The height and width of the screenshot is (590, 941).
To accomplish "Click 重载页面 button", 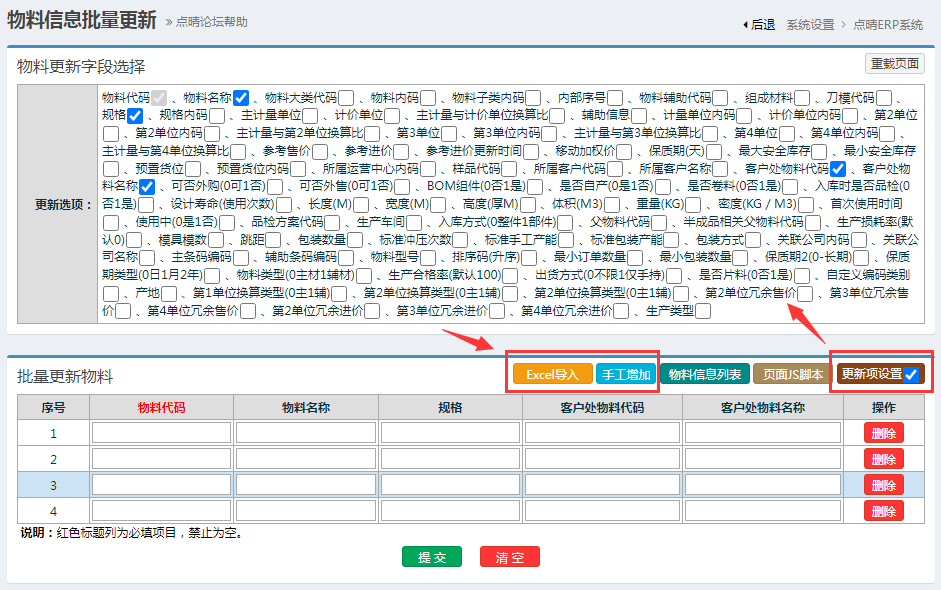I will click(x=894, y=64).
